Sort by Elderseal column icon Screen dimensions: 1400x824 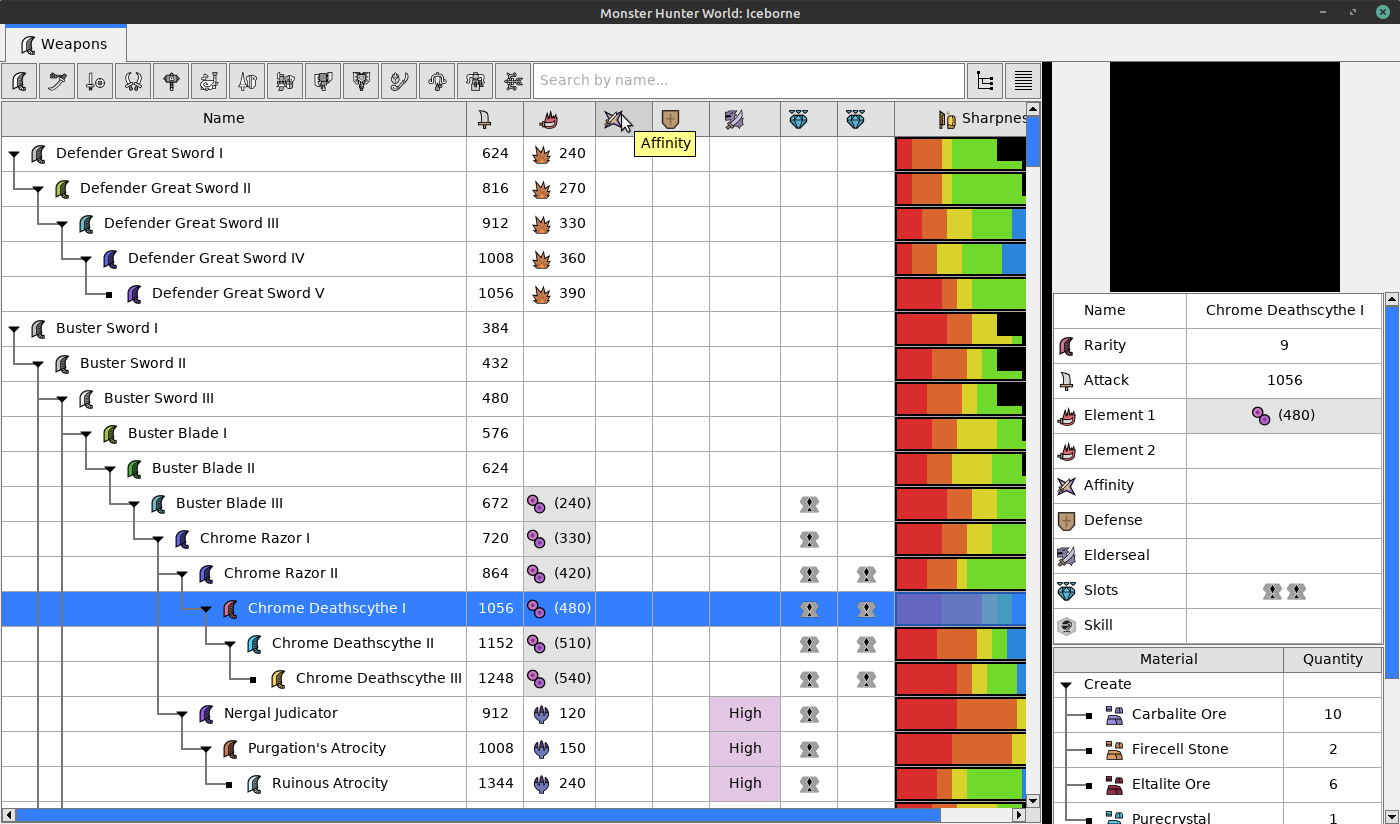(x=734, y=119)
